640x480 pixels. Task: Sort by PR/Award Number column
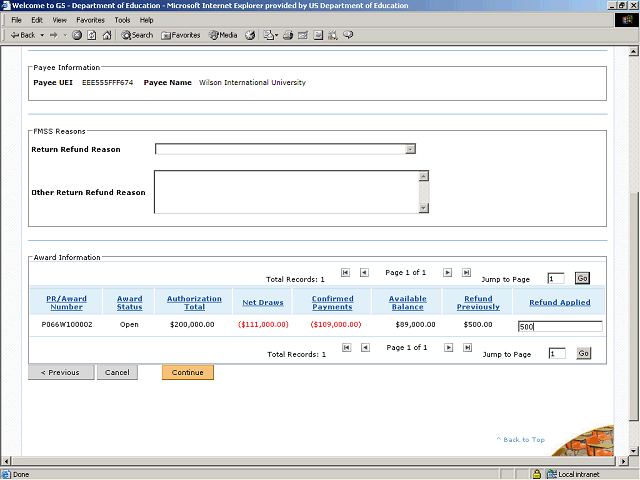coord(67,303)
